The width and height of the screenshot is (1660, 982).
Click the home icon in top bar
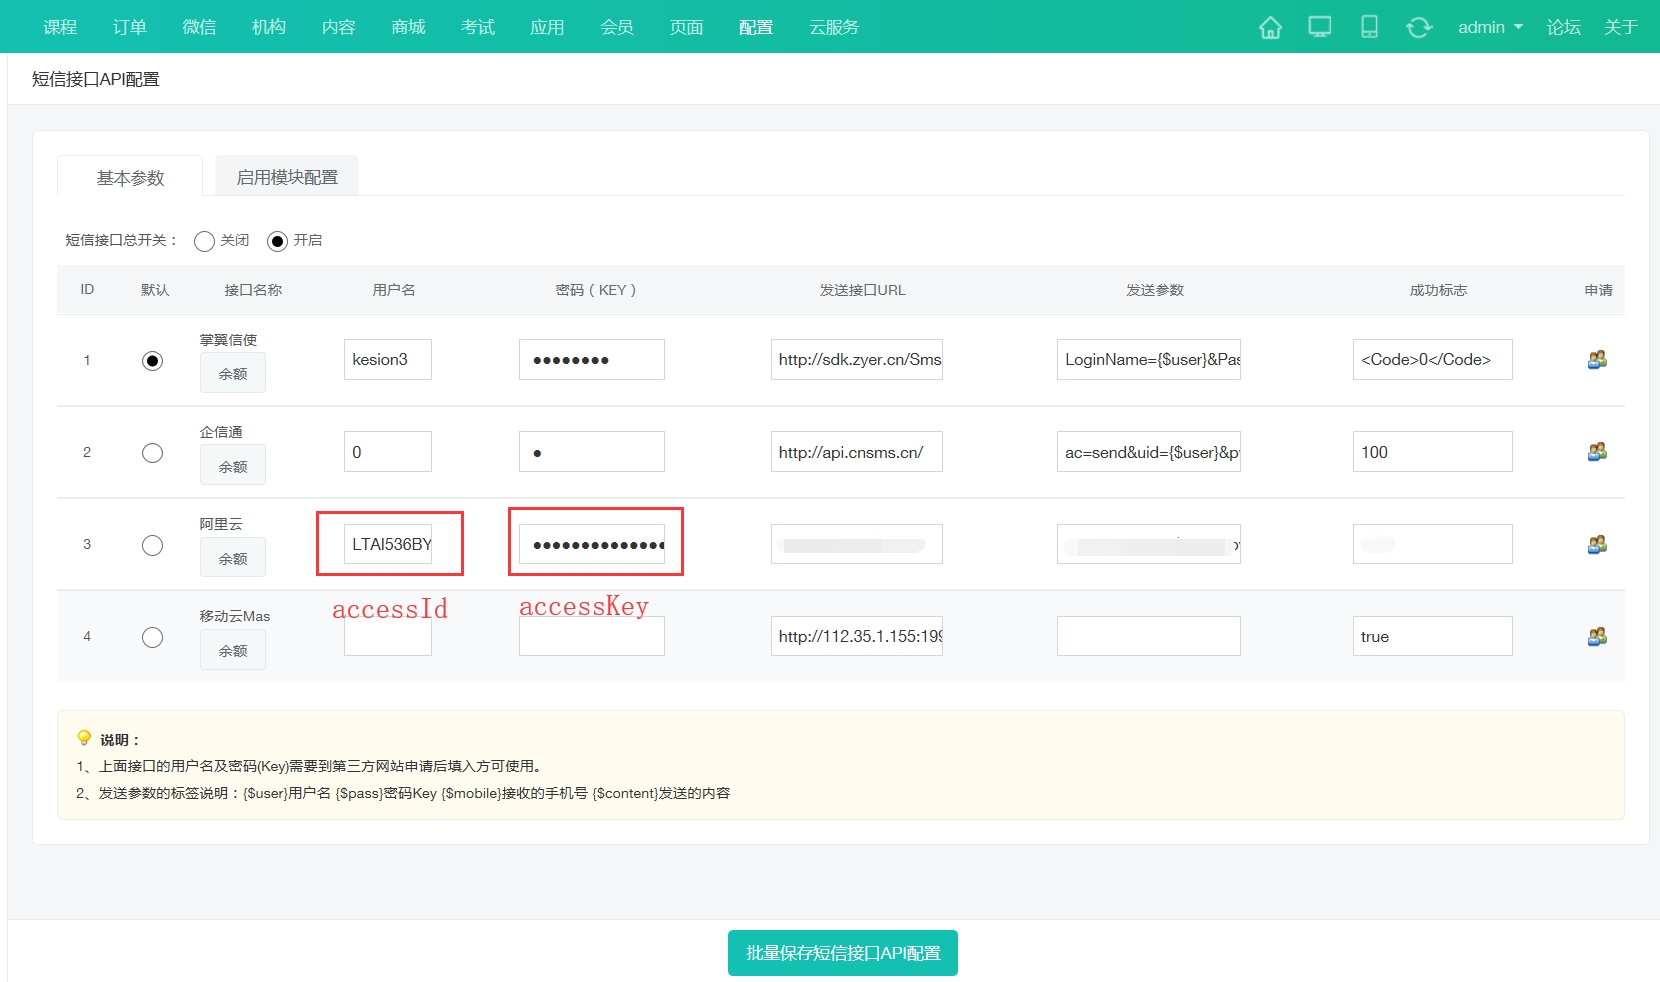1270,27
